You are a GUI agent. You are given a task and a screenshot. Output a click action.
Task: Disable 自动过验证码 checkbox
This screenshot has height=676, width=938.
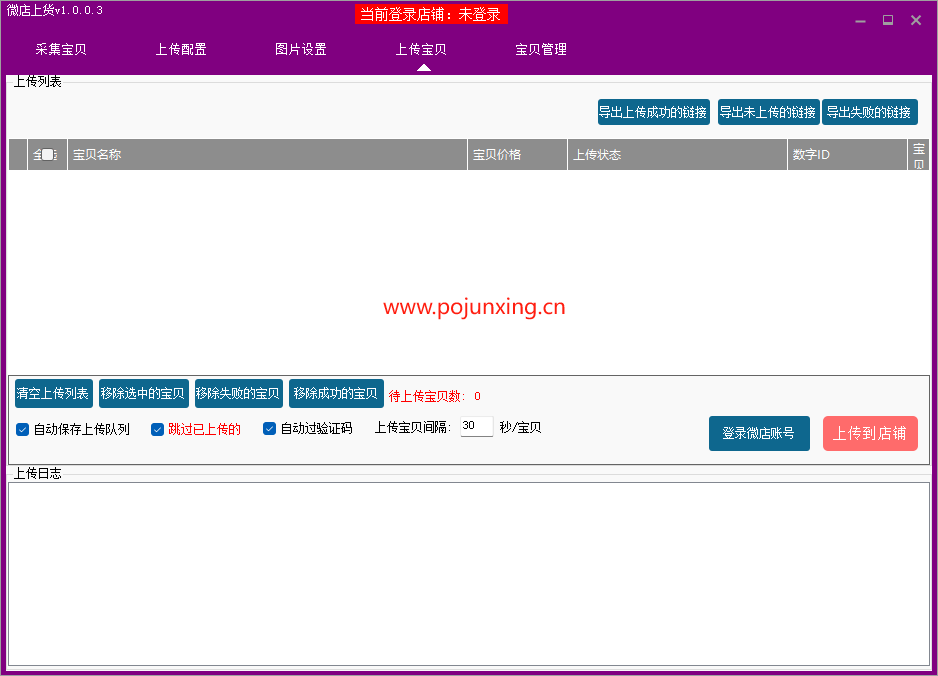coord(269,429)
